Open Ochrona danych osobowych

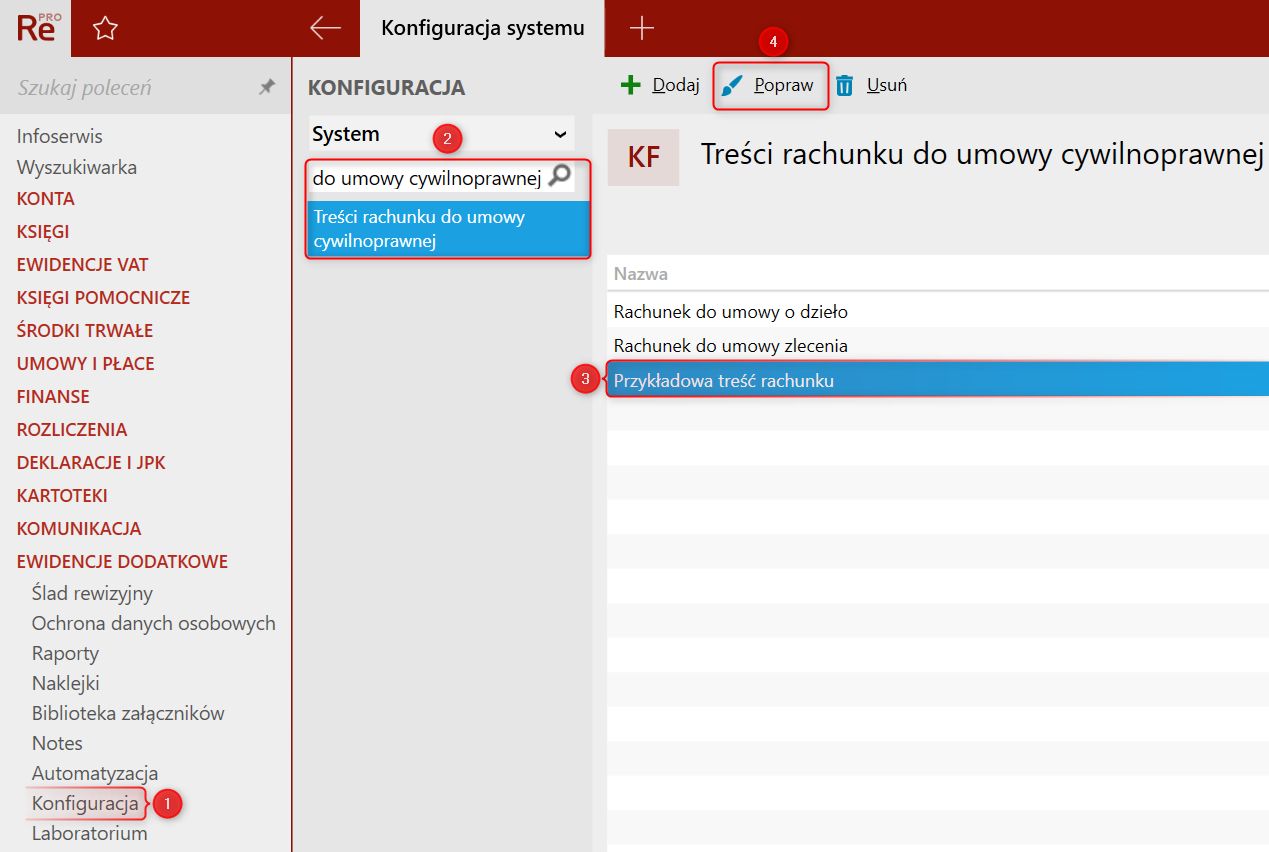click(154, 624)
